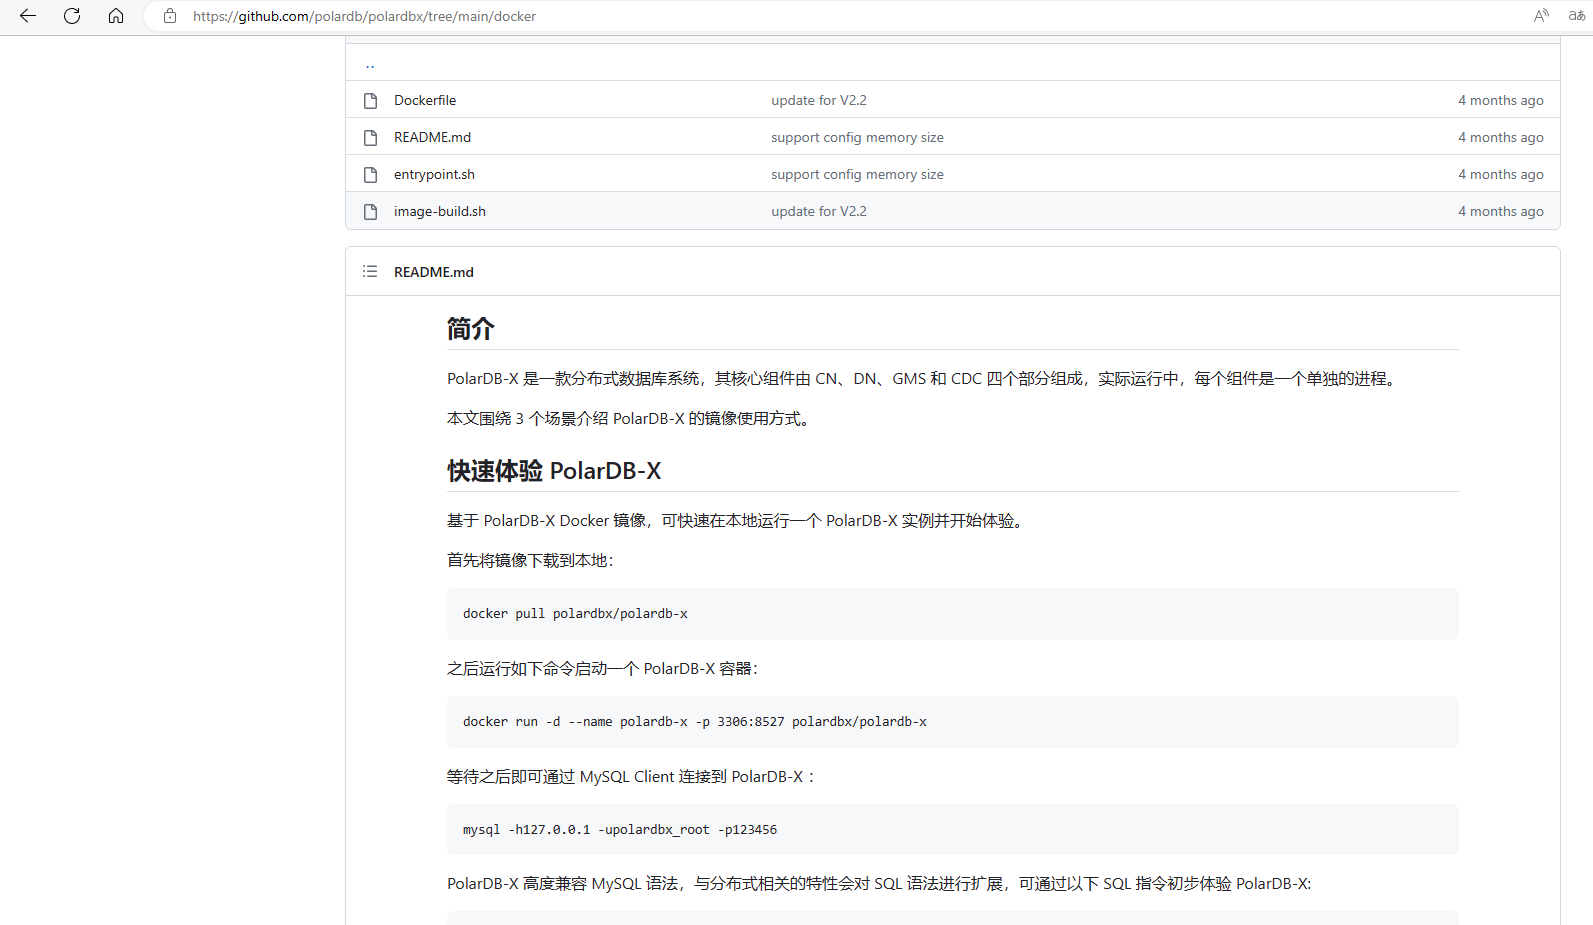Open README.md commit 'support config memory size'
The width and height of the screenshot is (1593, 925).
[x=857, y=137]
